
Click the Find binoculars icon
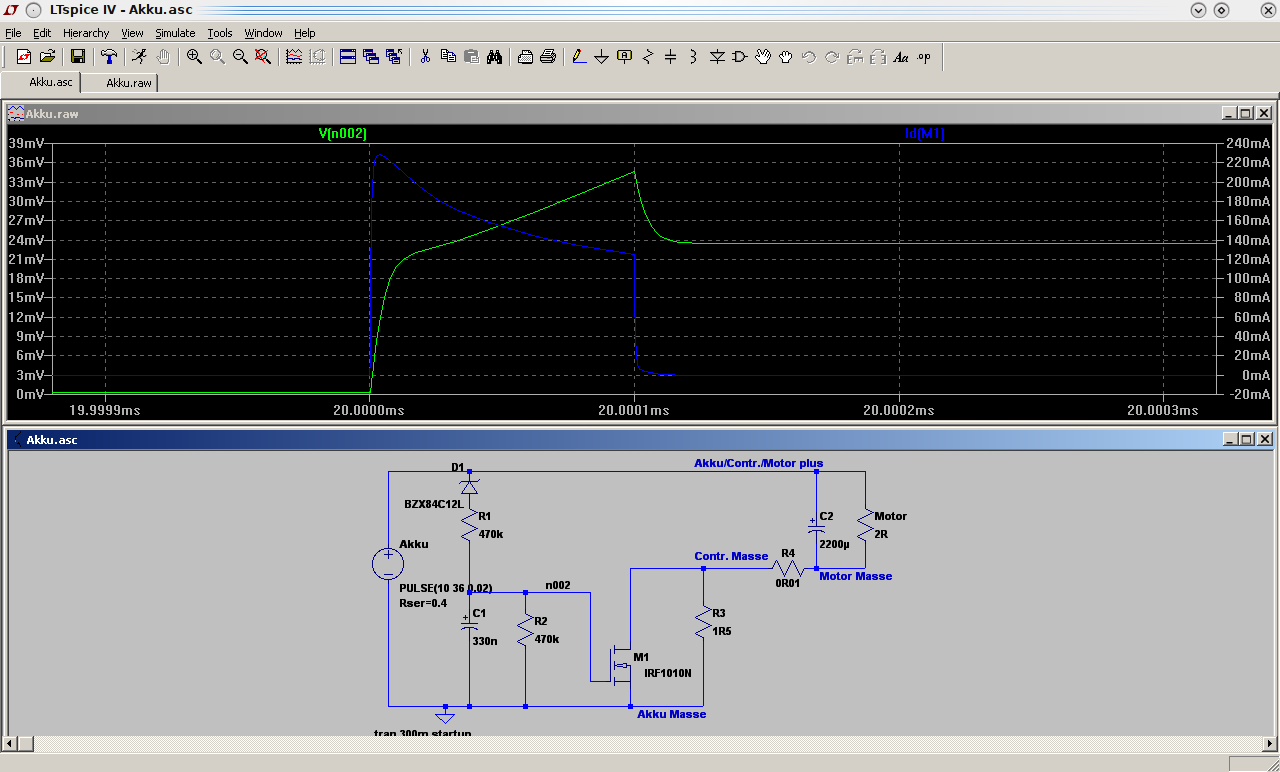click(x=494, y=57)
